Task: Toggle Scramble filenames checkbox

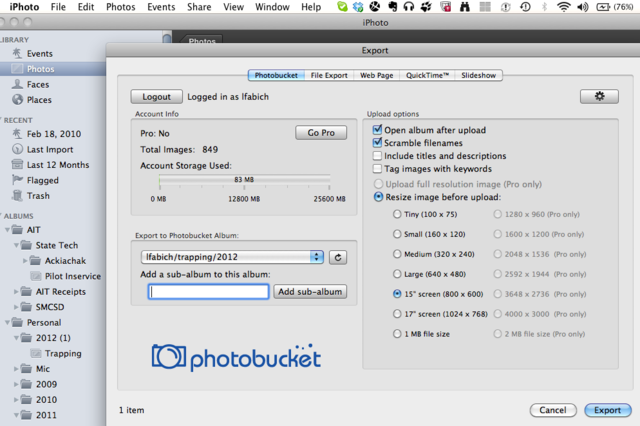Action: (x=378, y=143)
